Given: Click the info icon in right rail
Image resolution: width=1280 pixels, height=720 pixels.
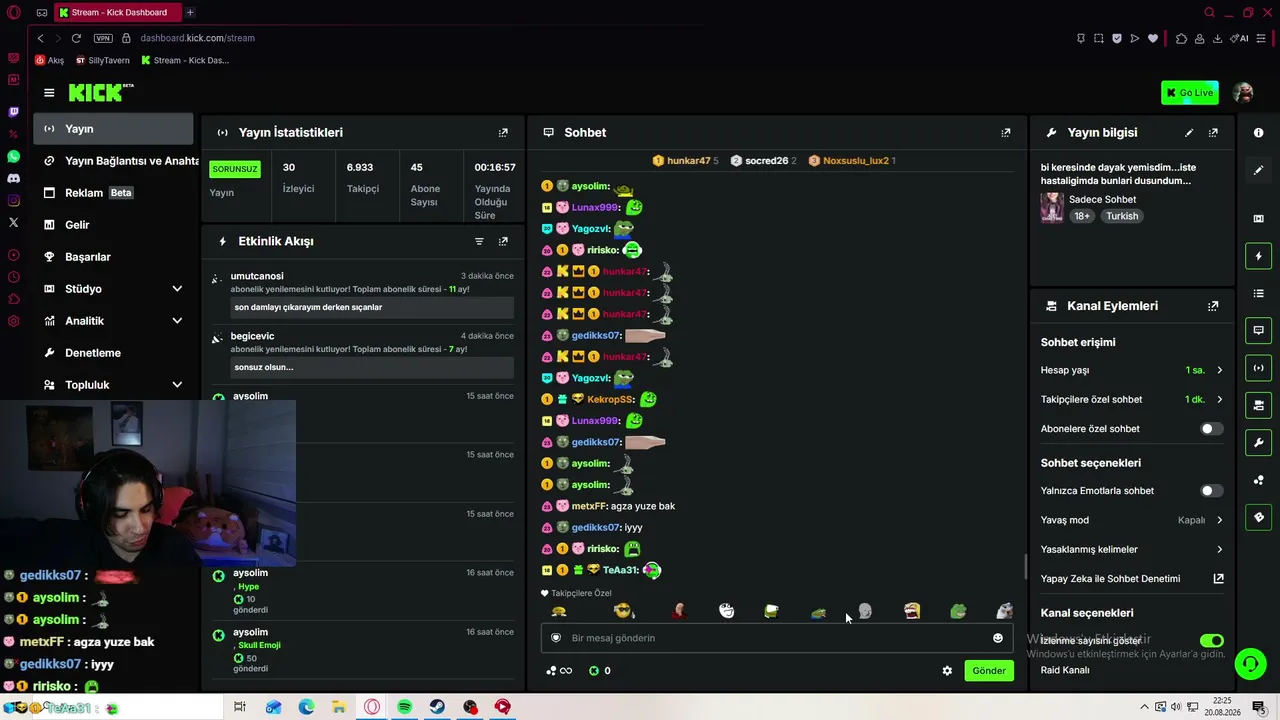Looking at the screenshot, I should coord(1258,133).
